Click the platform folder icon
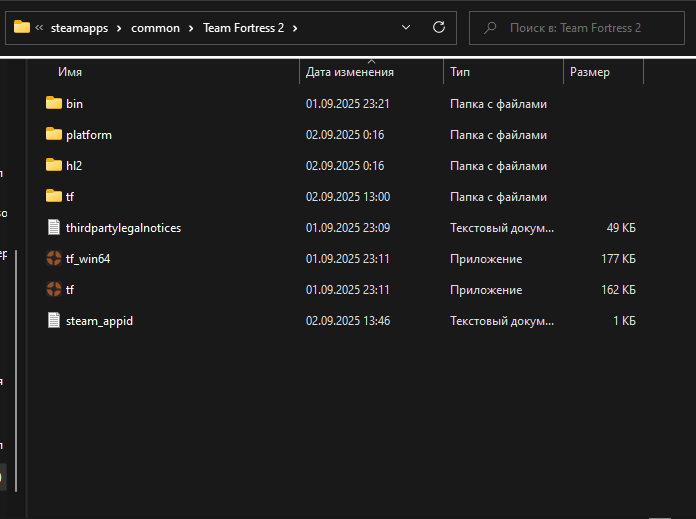696x519 pixels. pos(54,134)
